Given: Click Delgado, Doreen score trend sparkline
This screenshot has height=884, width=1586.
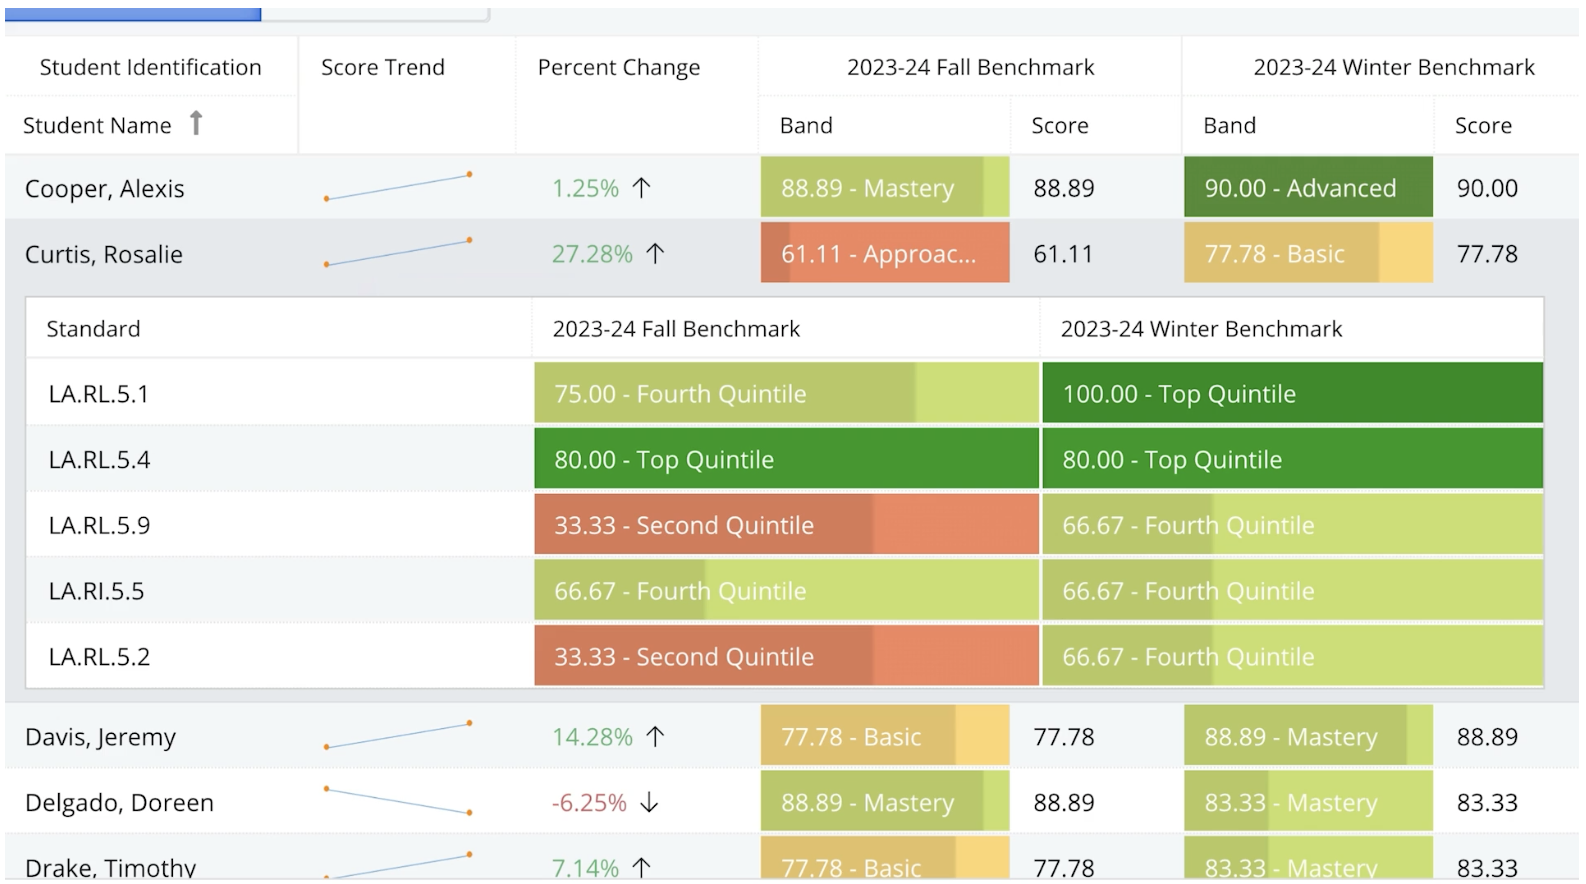Looking at the screenshot, I should click(x=397, y=801).
